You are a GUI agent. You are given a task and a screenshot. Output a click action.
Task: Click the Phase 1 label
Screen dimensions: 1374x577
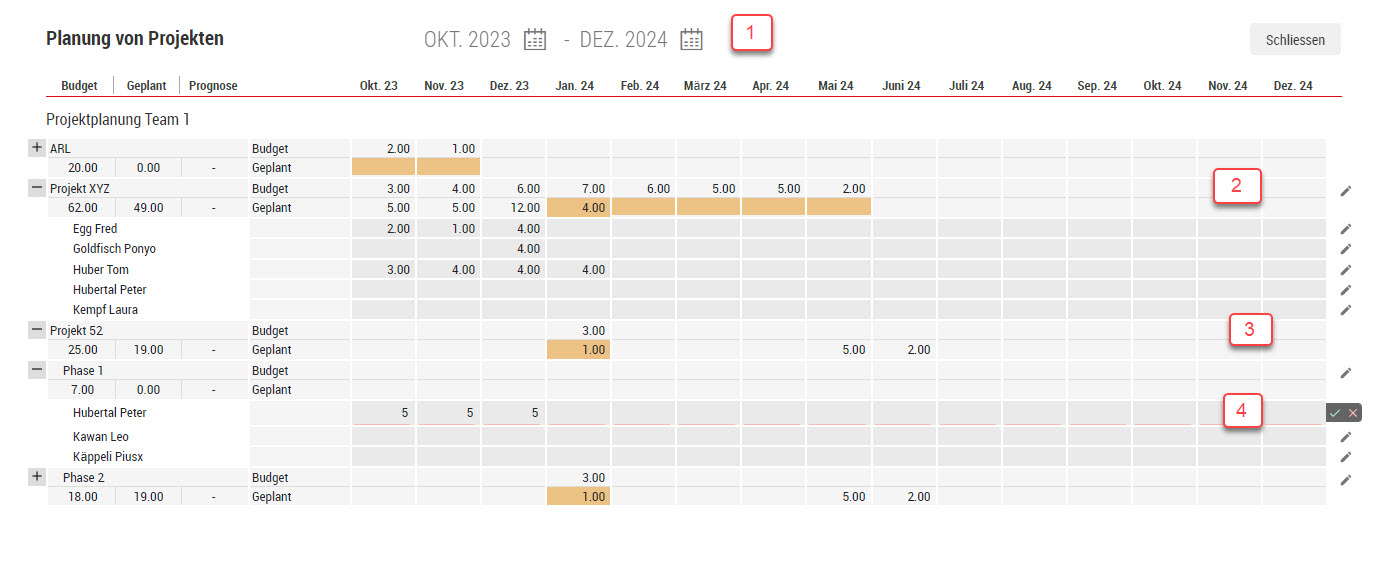pyautogui.click(x=83, y=370)
